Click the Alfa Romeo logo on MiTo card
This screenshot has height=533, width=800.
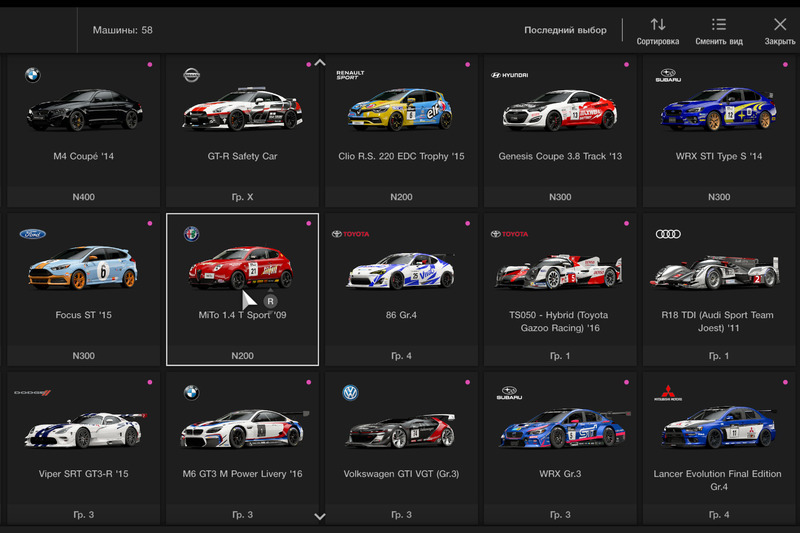tap(191, 234)
